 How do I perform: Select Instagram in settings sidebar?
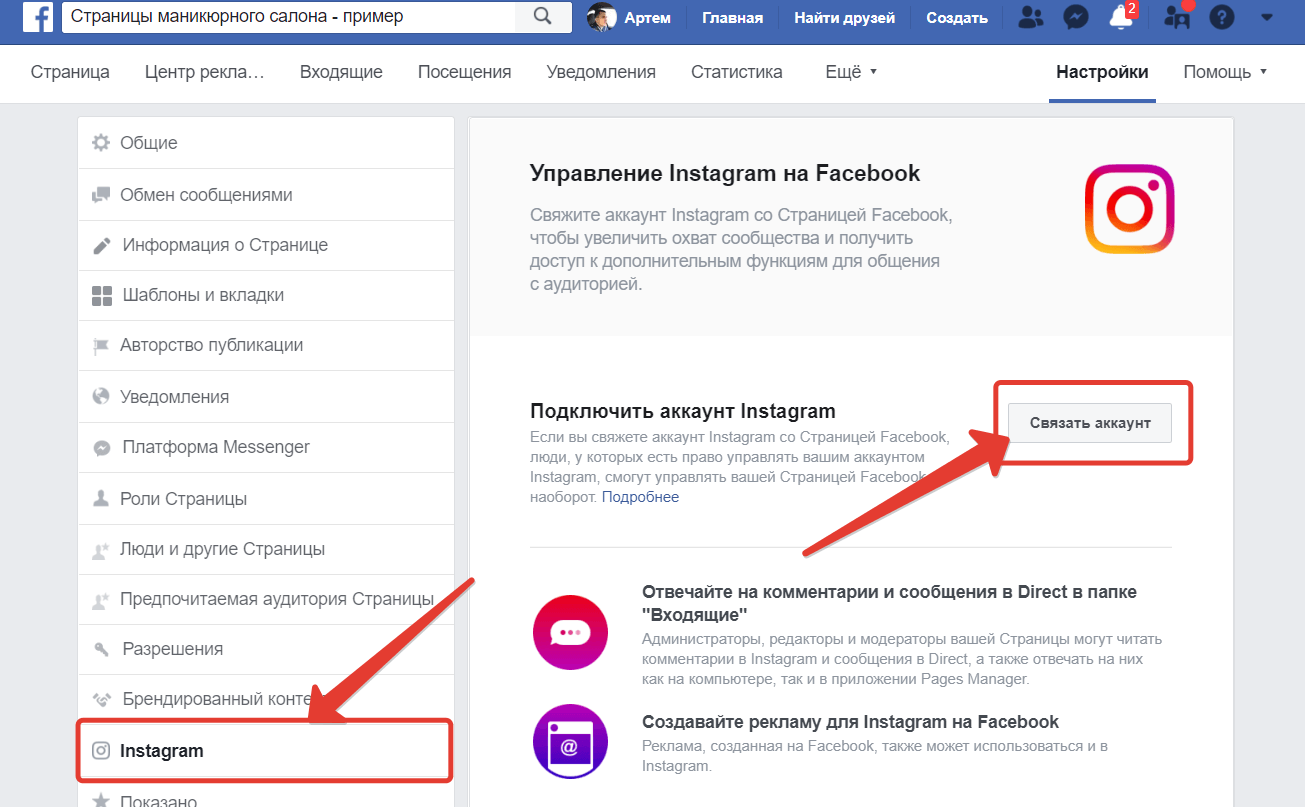[266, 750]
